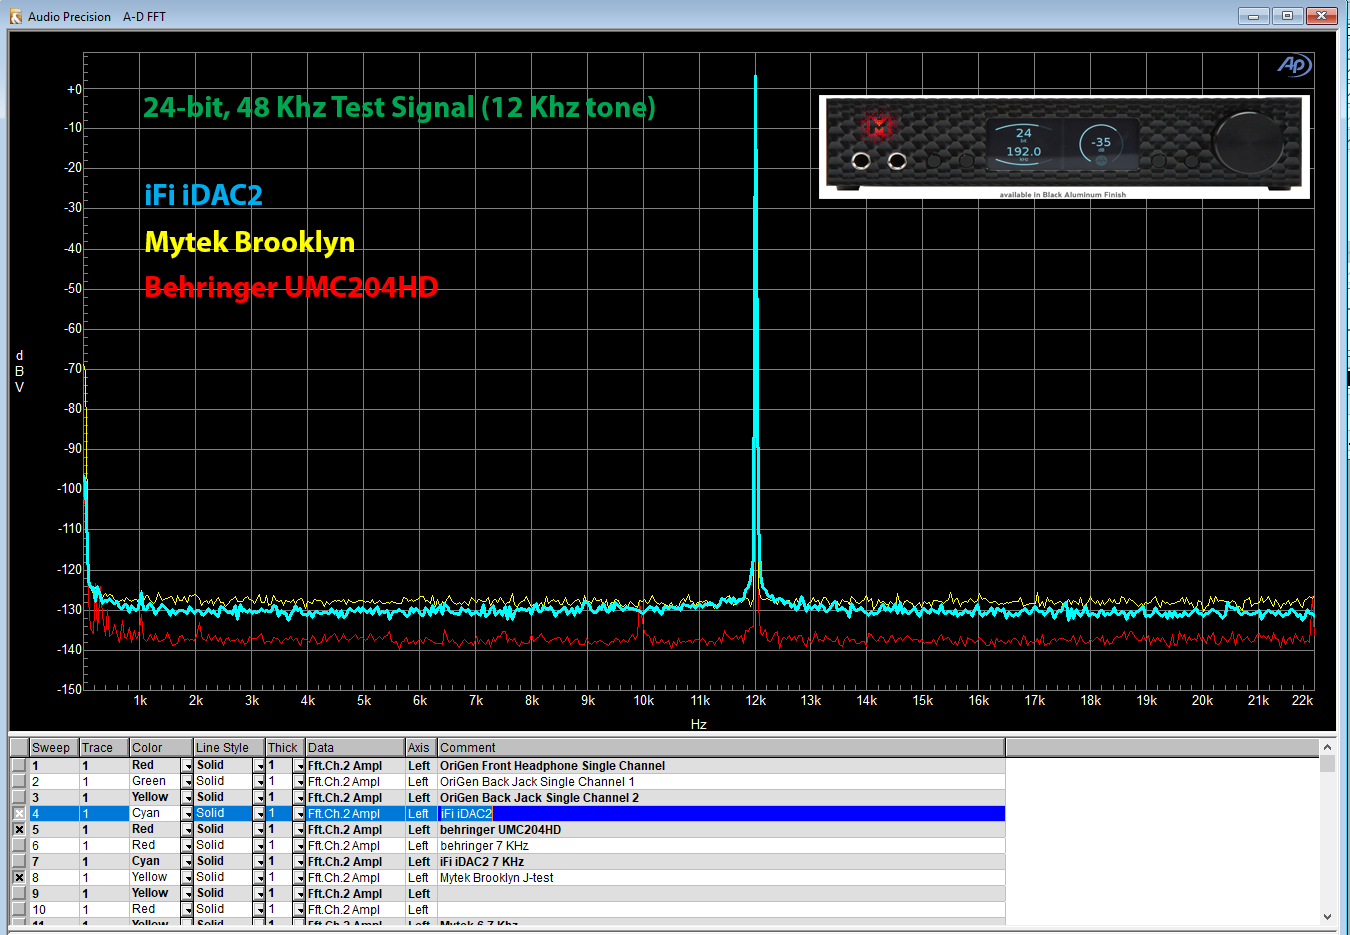Click the Trace column header
The image size is (1350, 935).
pyautogui.click(x=104, y=747)
